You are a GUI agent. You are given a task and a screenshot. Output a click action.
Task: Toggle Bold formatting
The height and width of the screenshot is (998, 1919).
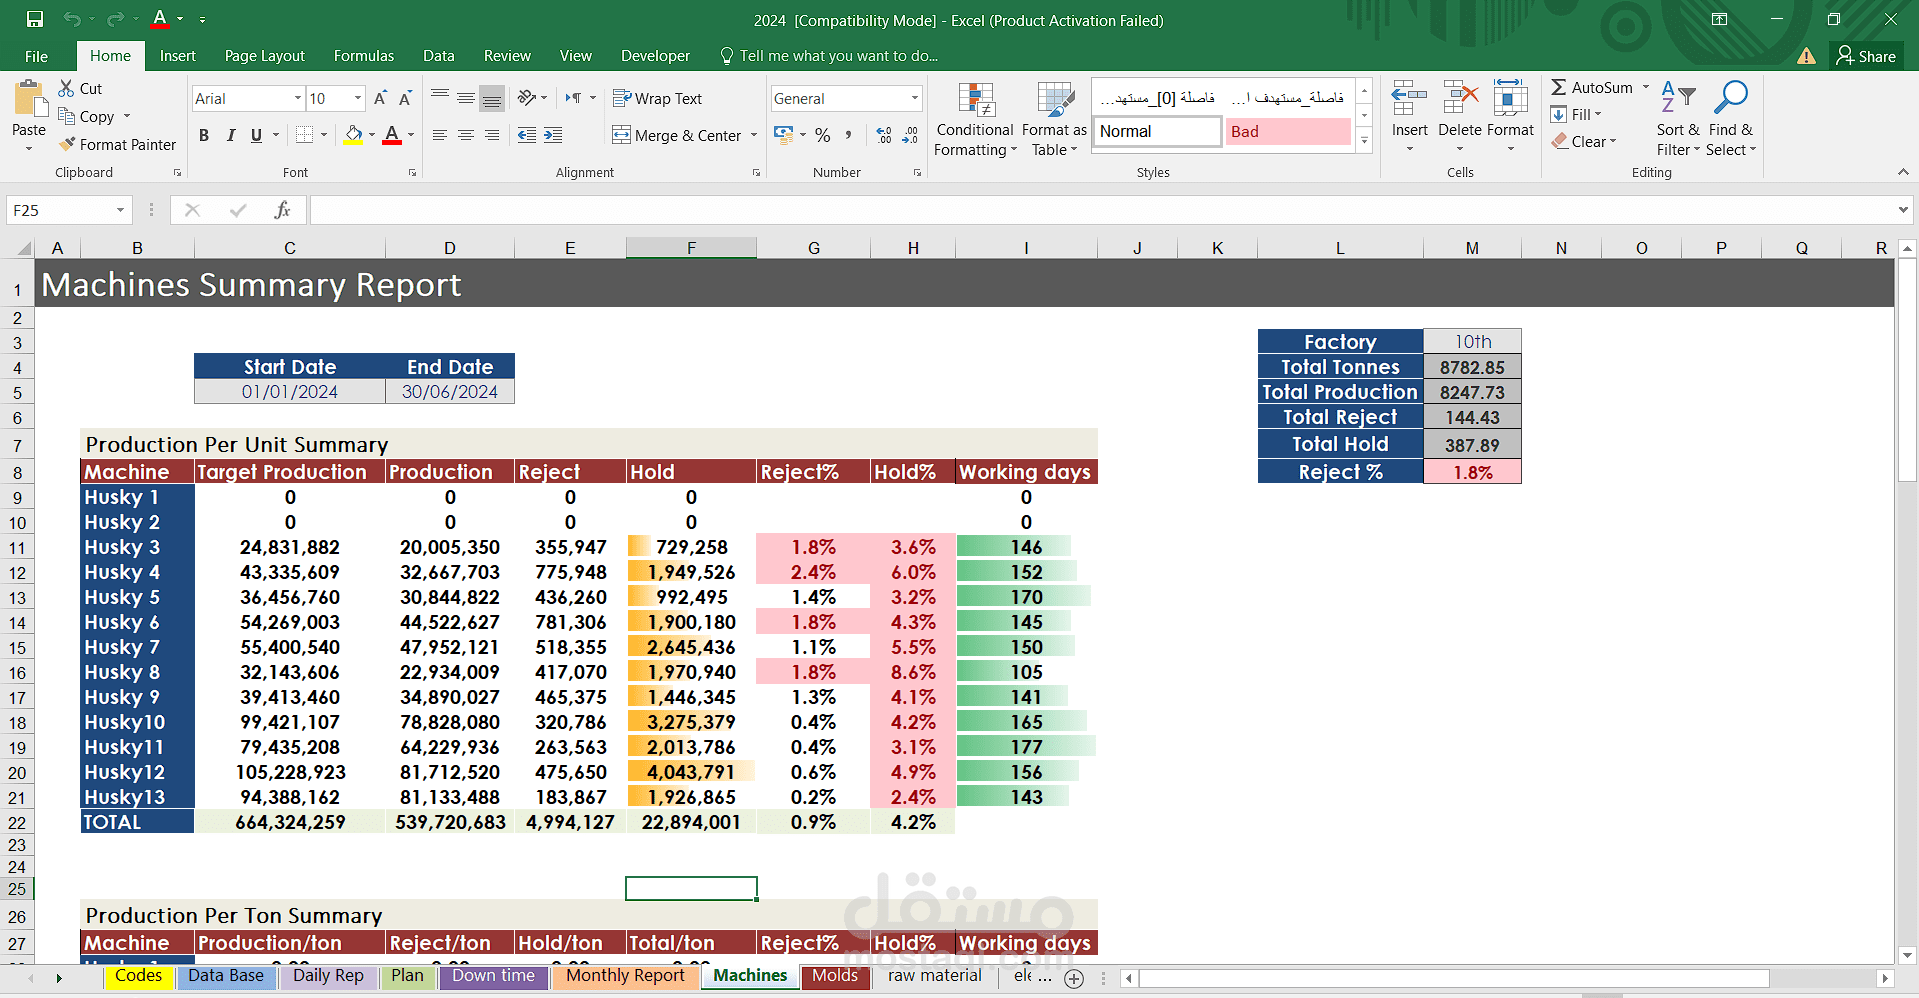pyautogui.click(x=204, y=135)
